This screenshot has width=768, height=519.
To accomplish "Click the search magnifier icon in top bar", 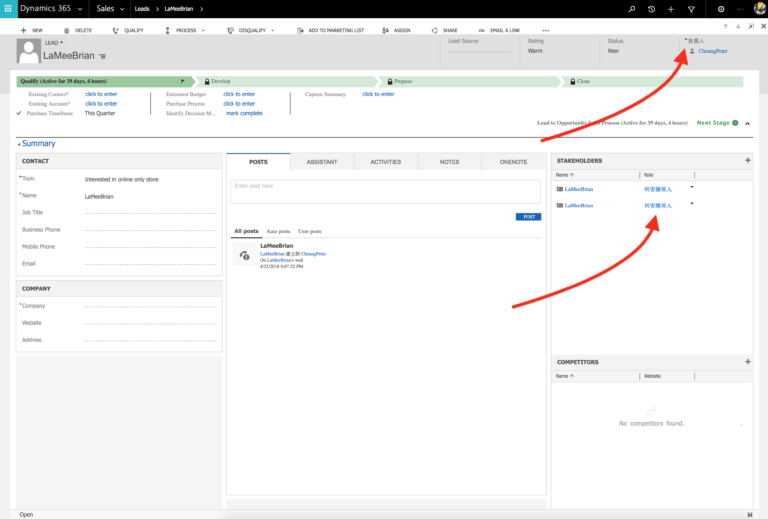I will click(x=632, y=9).
